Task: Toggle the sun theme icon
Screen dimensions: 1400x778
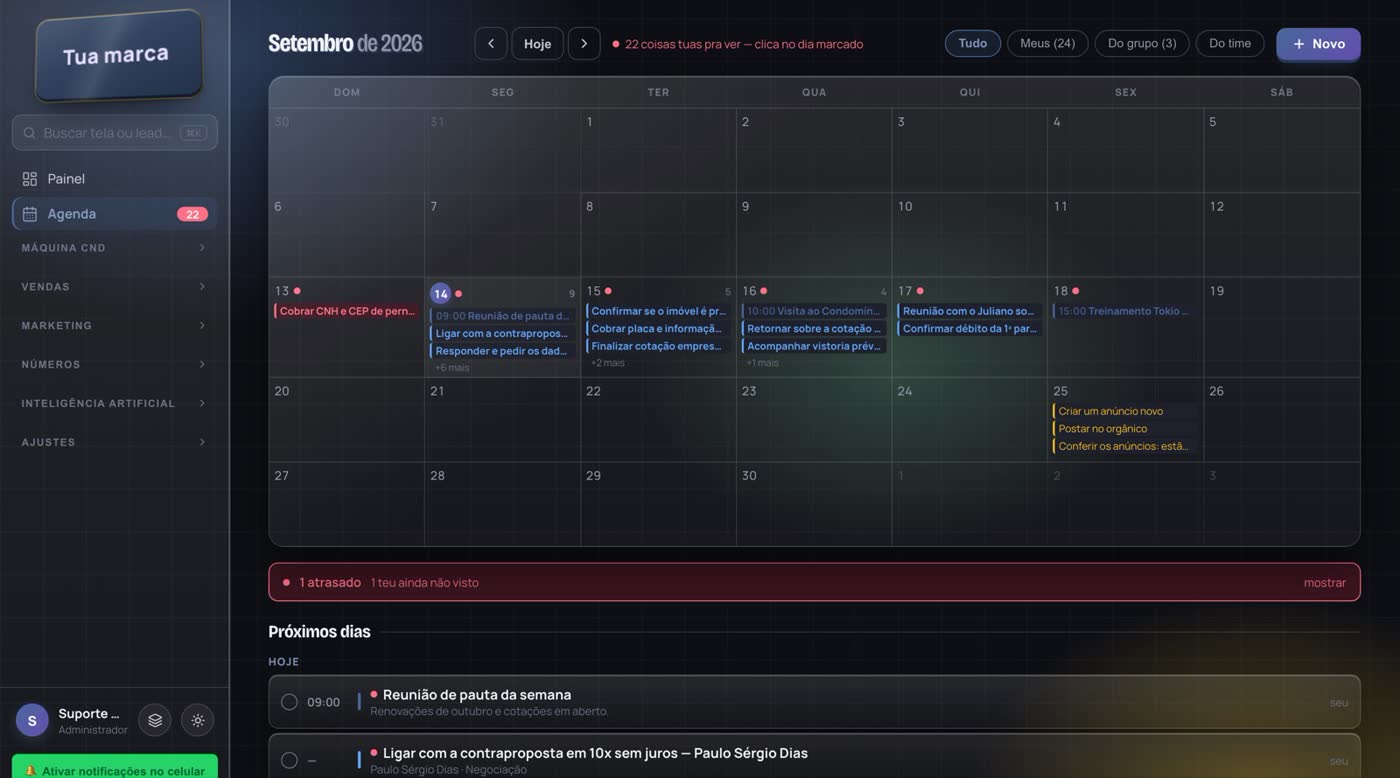Action: (x=198, y=720)
